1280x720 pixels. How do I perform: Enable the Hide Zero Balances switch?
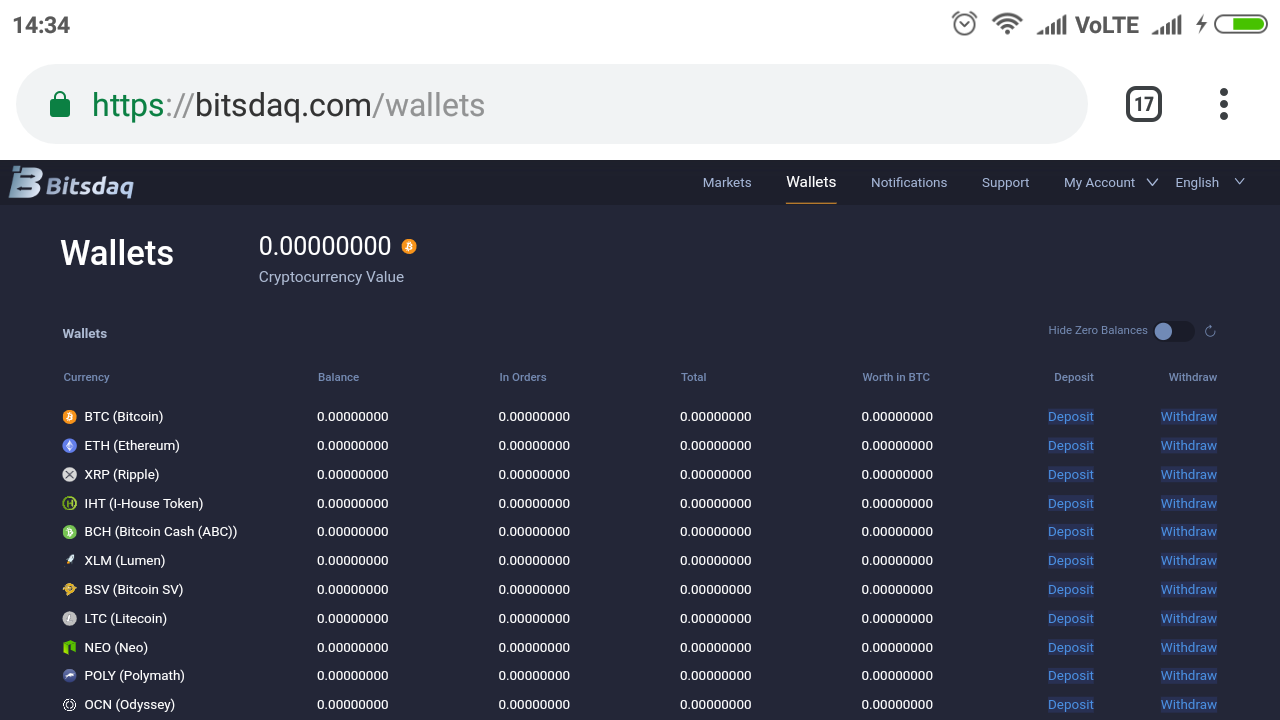tap(1174, 331)
